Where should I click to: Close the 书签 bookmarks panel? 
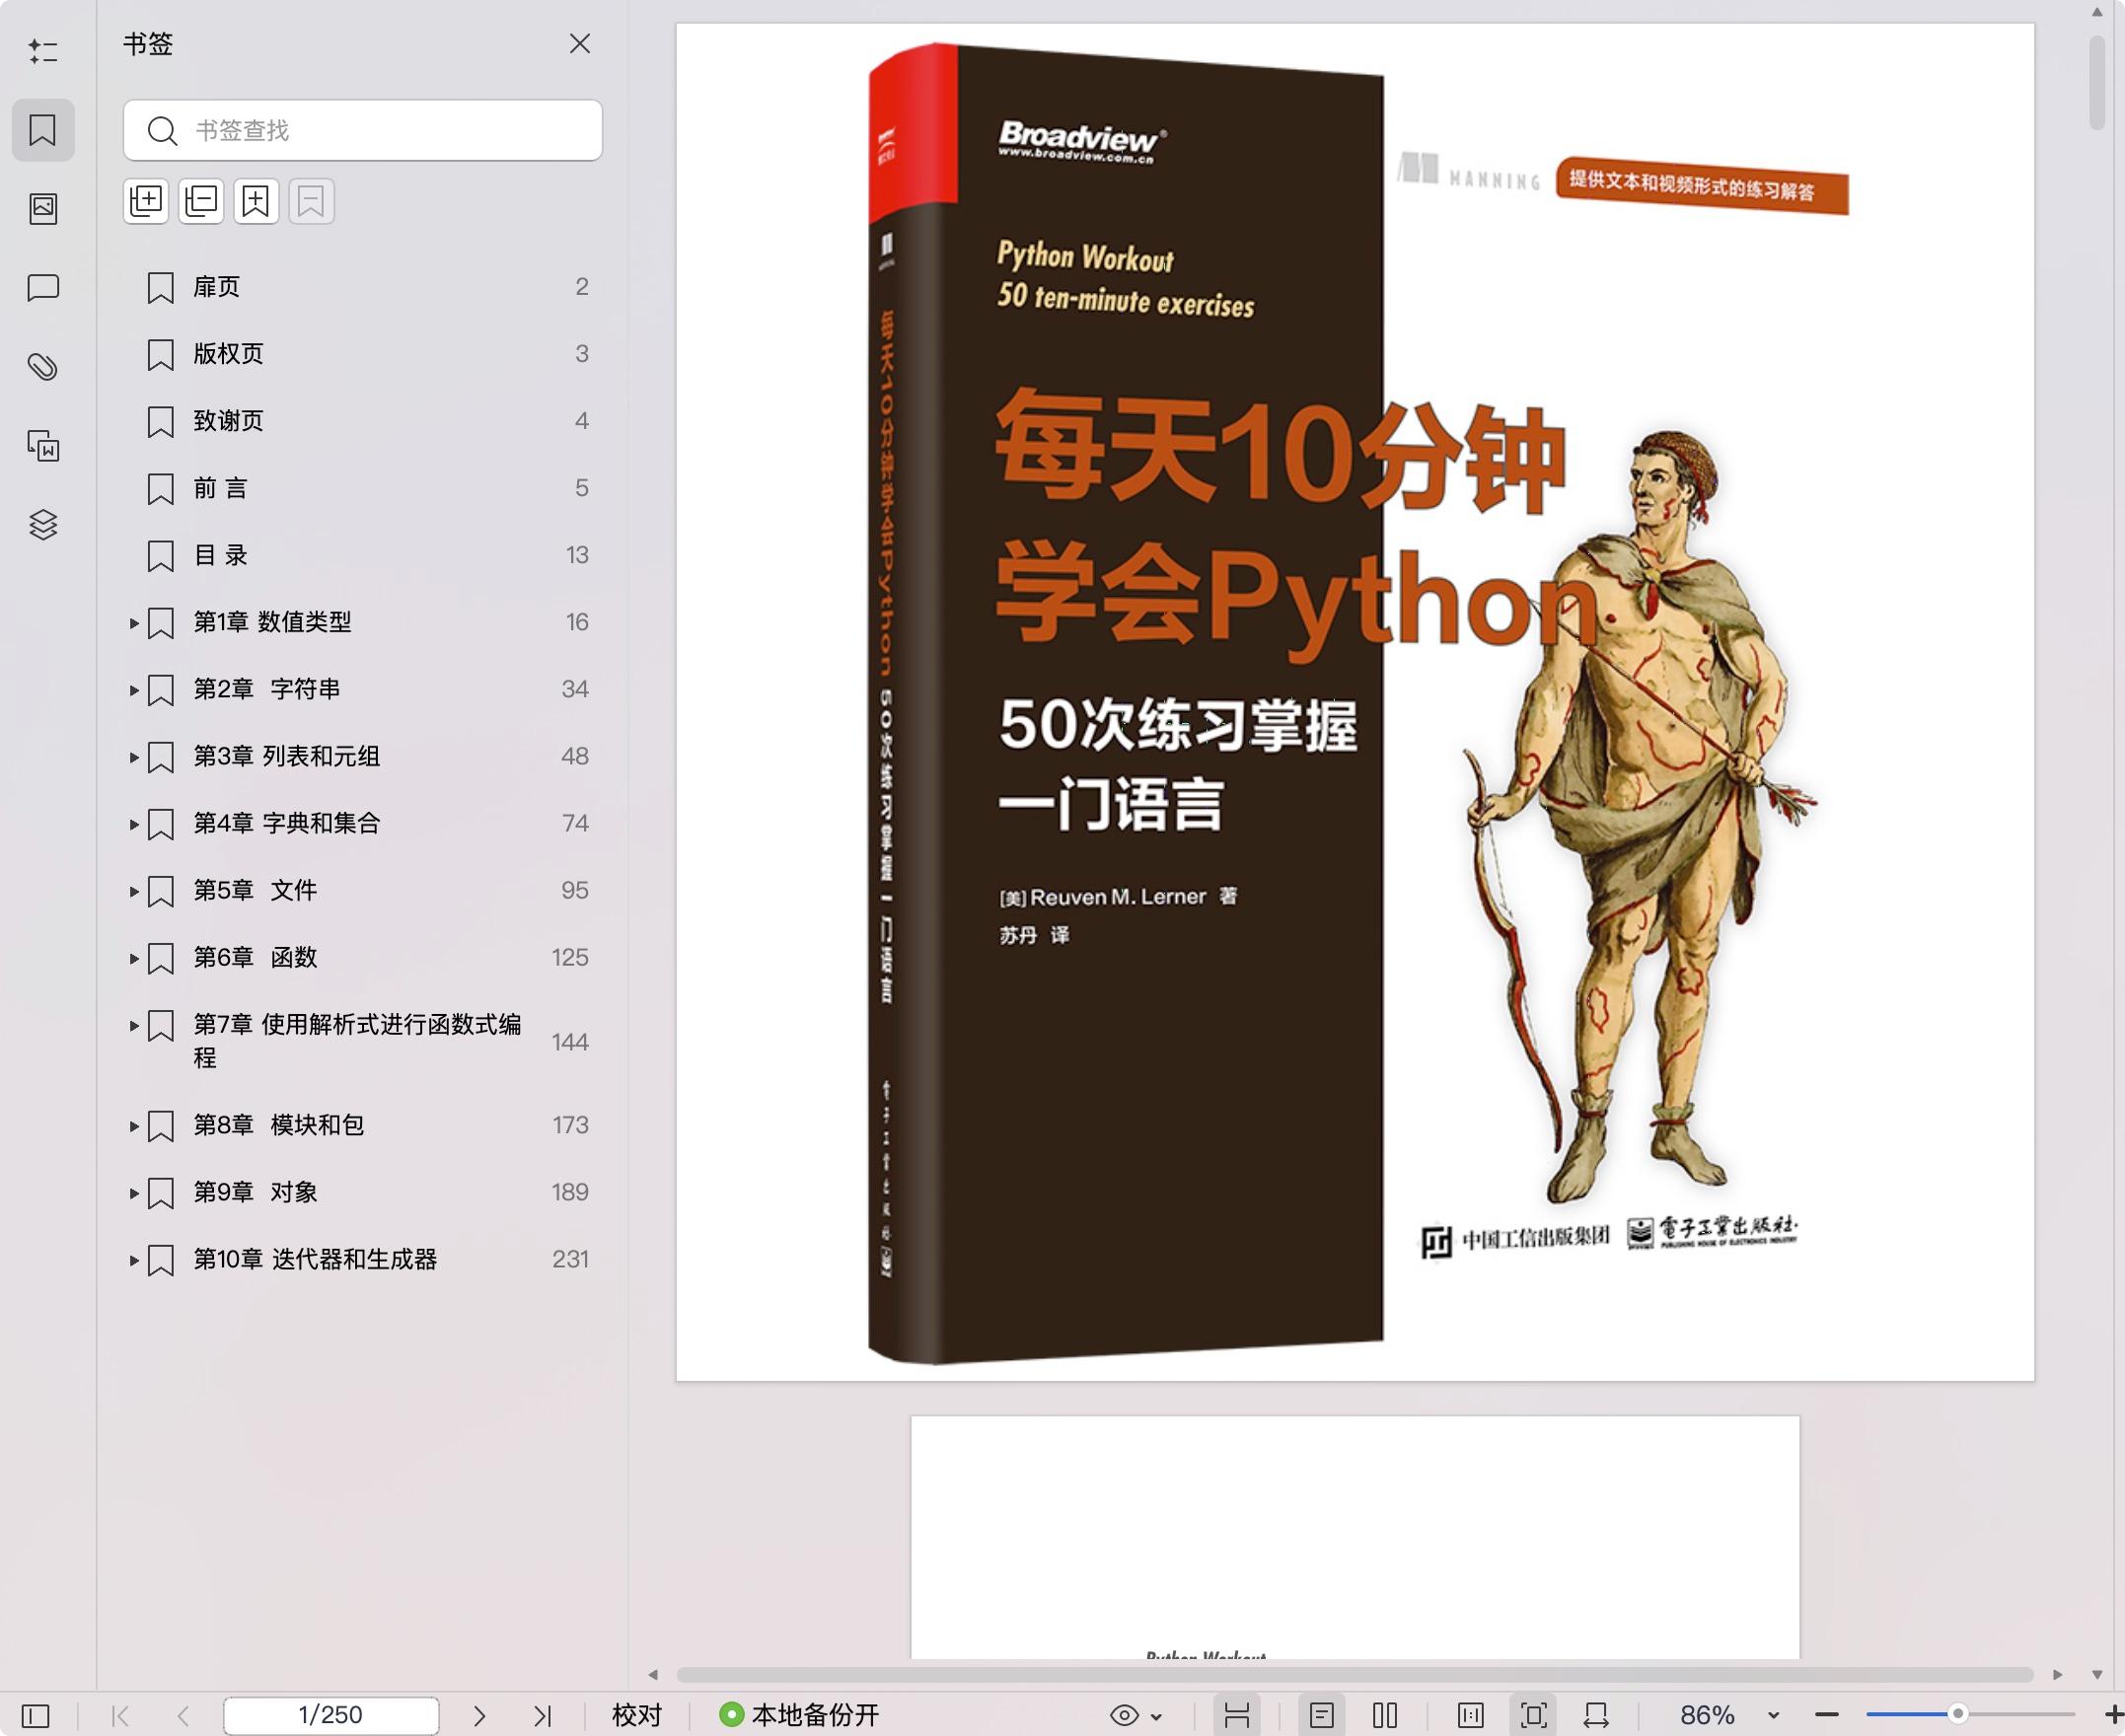580,44
